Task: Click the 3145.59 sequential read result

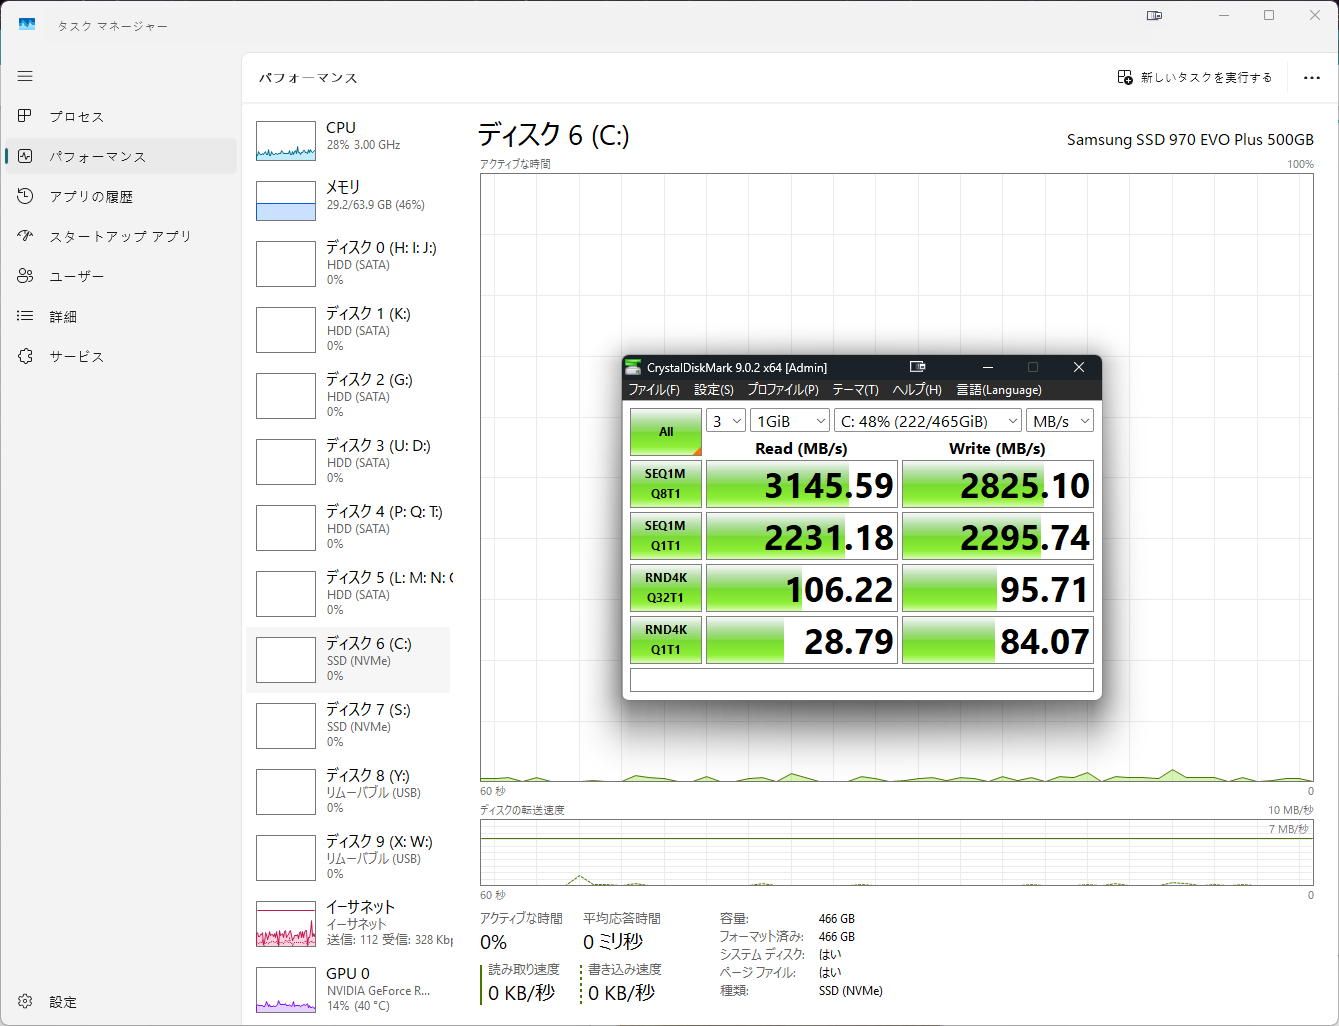Action: click(802, 484)
